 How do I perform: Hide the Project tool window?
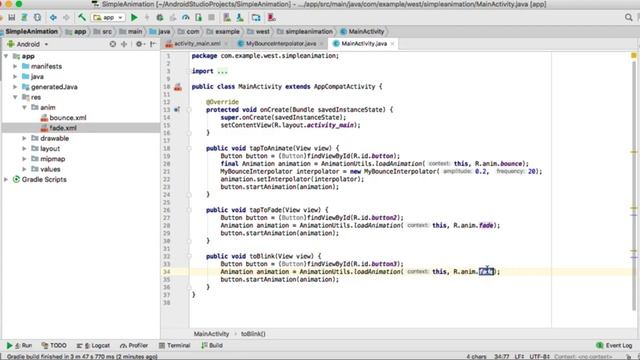click(153, 44)
